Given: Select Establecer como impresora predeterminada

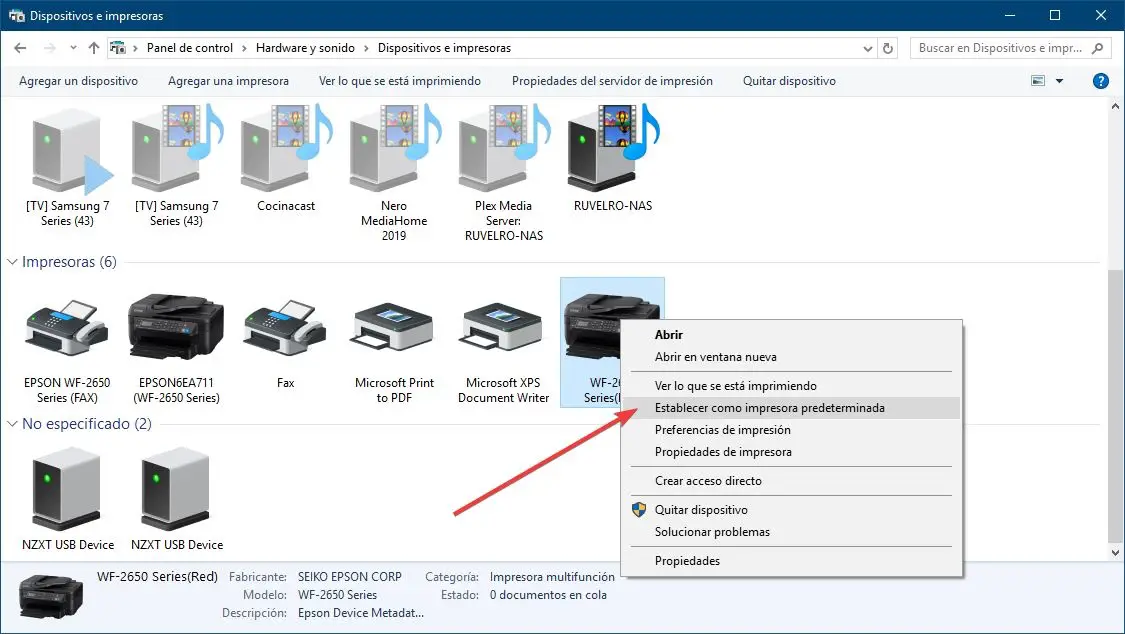Looking at the screenshot, I should tap(791, 408).
